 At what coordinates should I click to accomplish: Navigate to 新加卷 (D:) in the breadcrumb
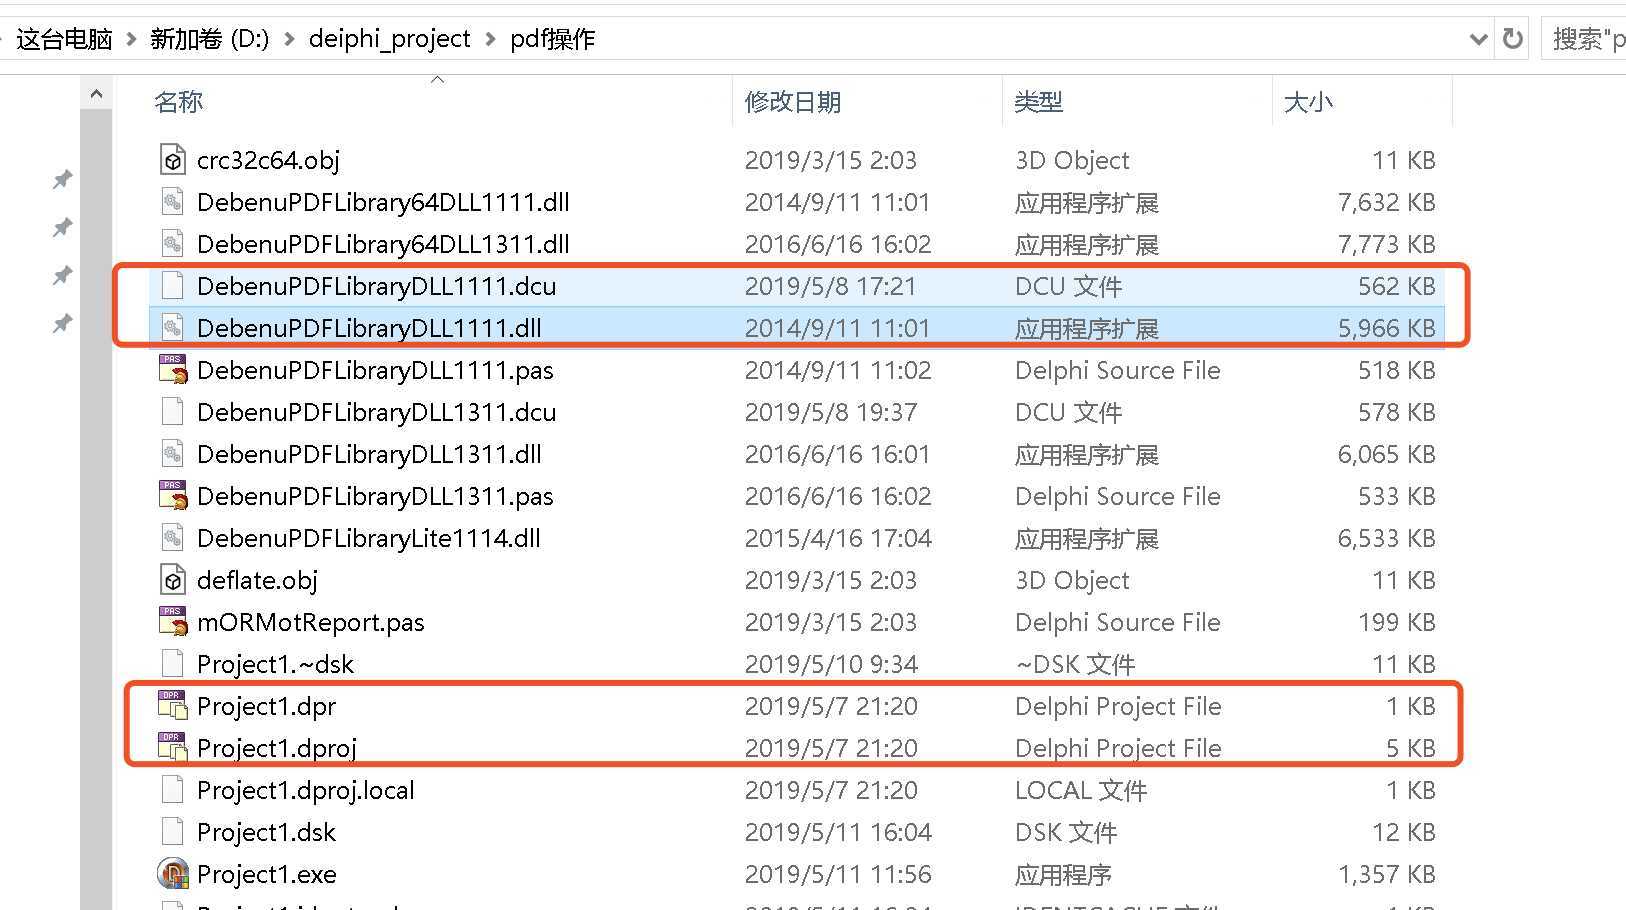coord(210,39)
